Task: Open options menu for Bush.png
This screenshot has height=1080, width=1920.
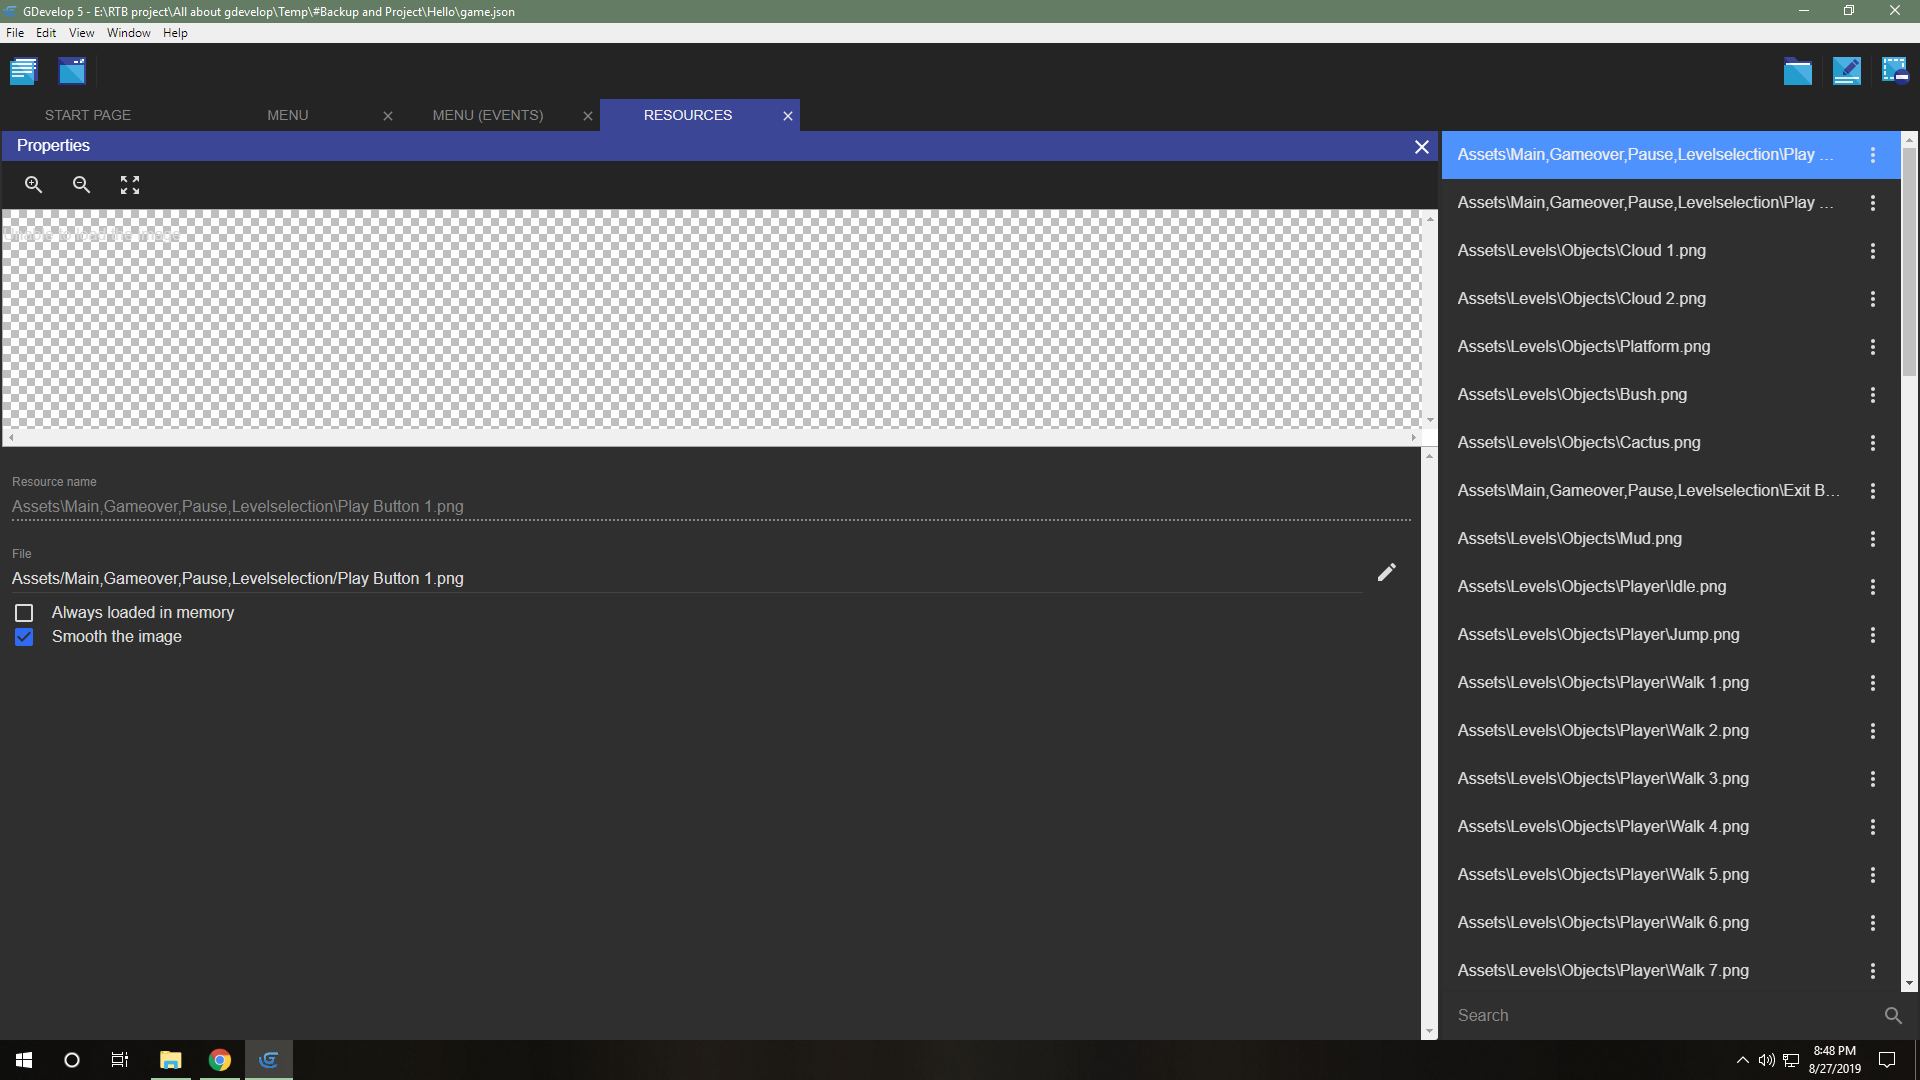Action: tap(1873, 395)
